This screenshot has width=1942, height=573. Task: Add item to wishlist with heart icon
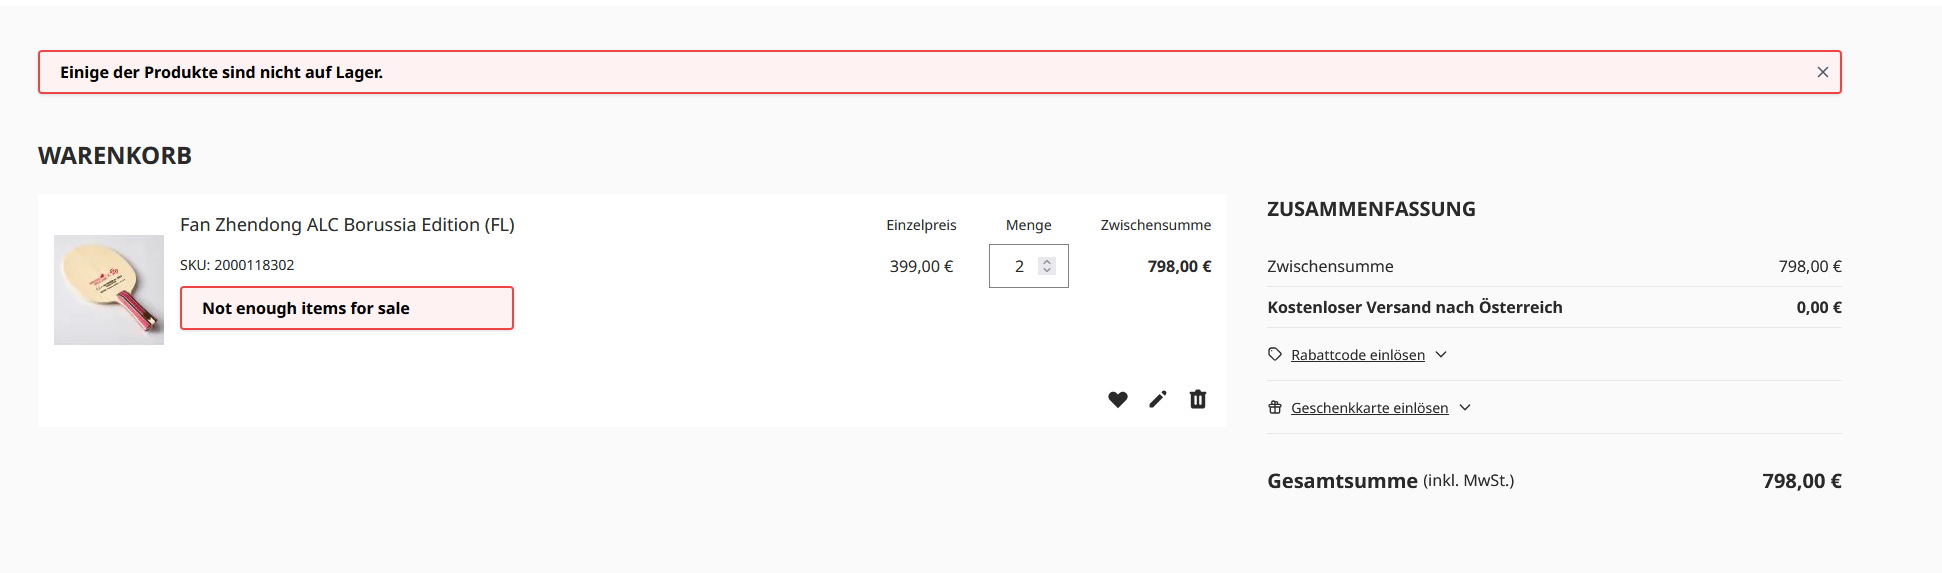[1118, 399]
